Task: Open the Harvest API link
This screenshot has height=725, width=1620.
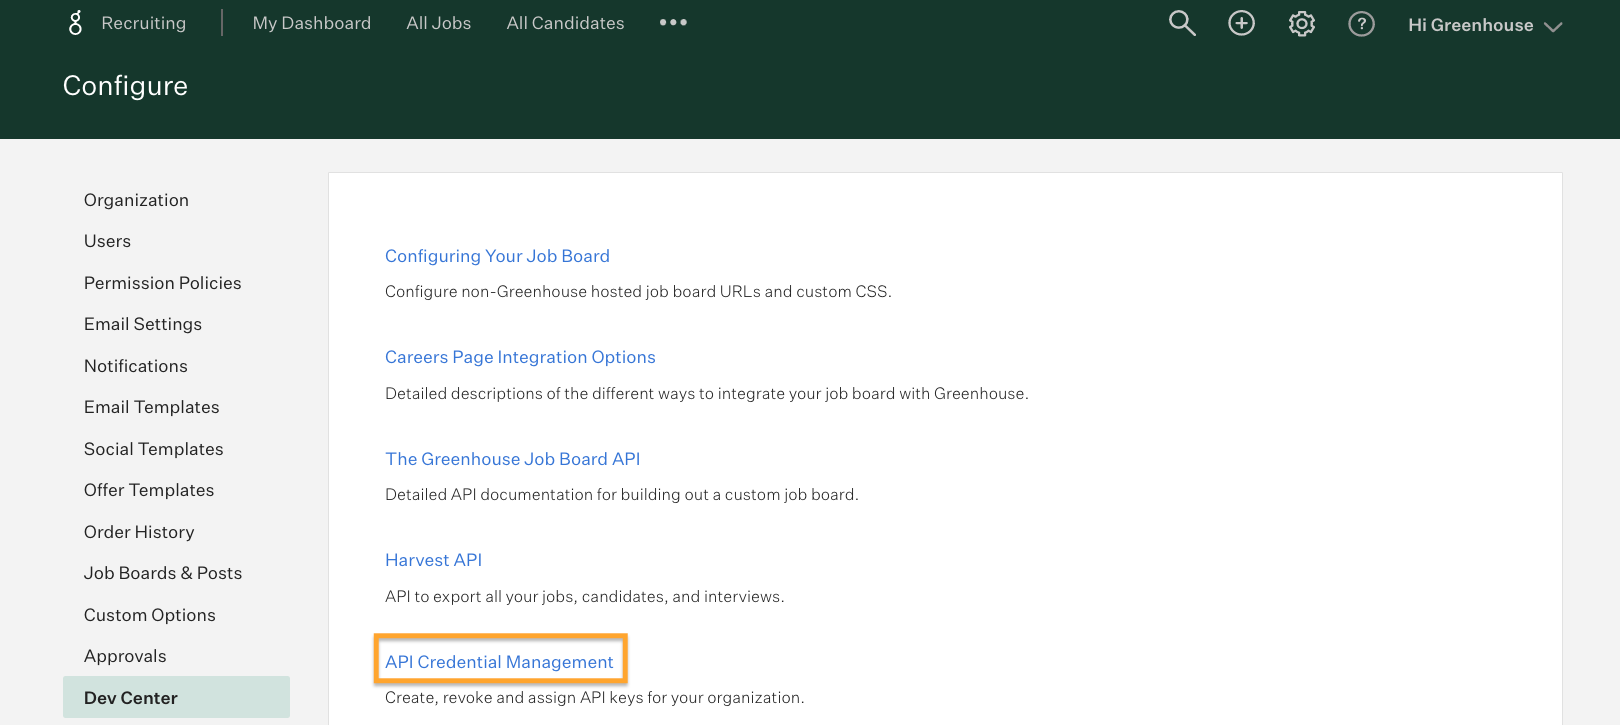Action: point(433,560)
